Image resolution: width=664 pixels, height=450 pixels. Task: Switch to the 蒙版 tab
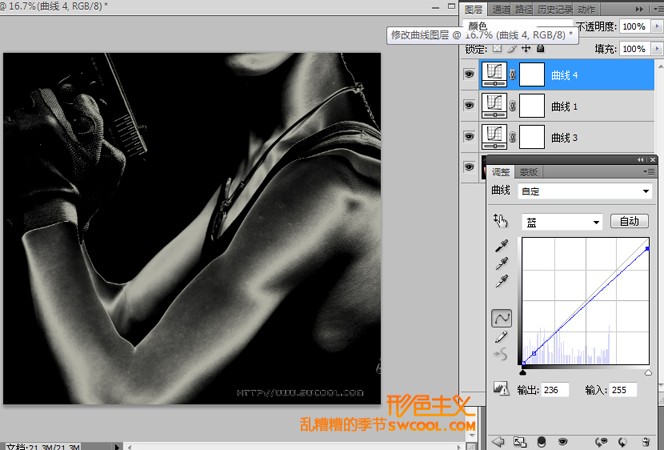528,172
